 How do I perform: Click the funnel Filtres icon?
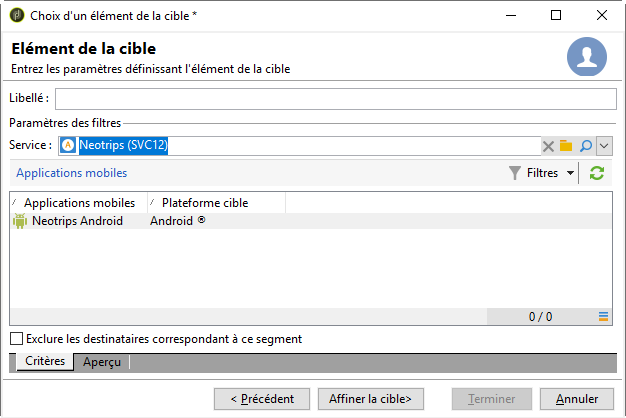point(515,173)
